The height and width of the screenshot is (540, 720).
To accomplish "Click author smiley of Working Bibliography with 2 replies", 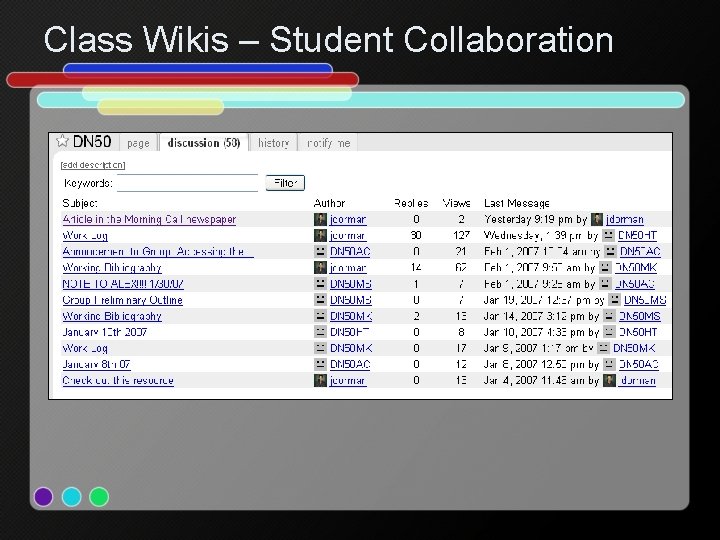I will tap(320, 315).
